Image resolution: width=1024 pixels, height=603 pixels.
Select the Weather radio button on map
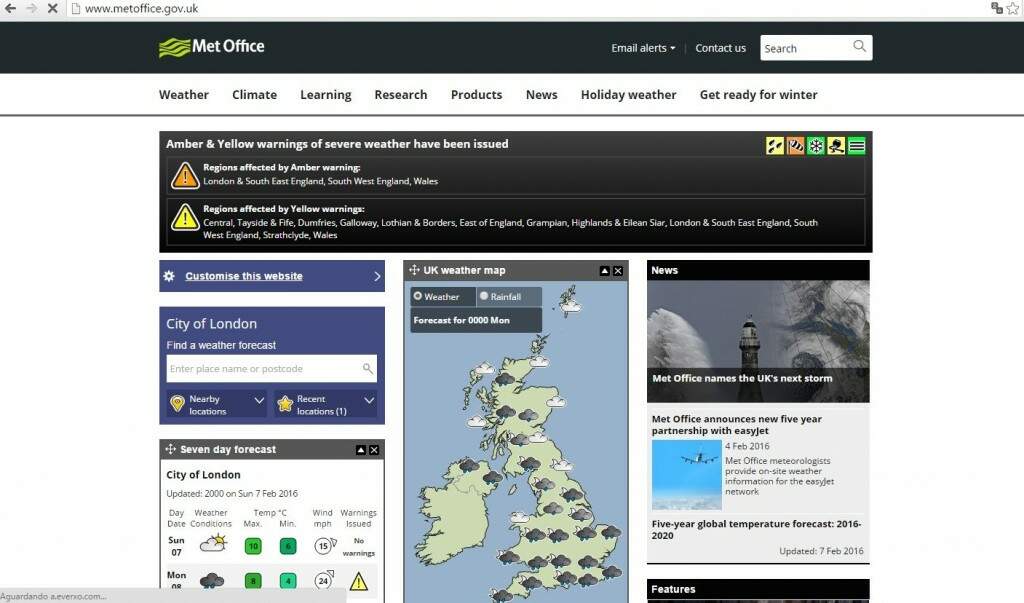(x=418, y=296)
